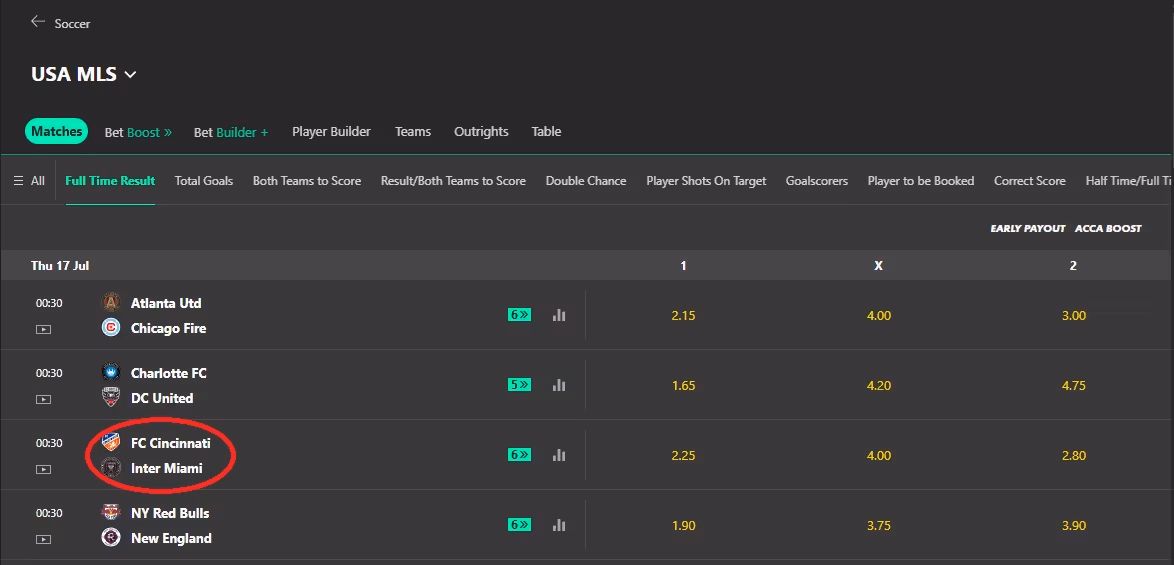Select draw odds 4.00 for Cincinnati match
This screenshot has height=565, width=1174.
tap(879, 456)
